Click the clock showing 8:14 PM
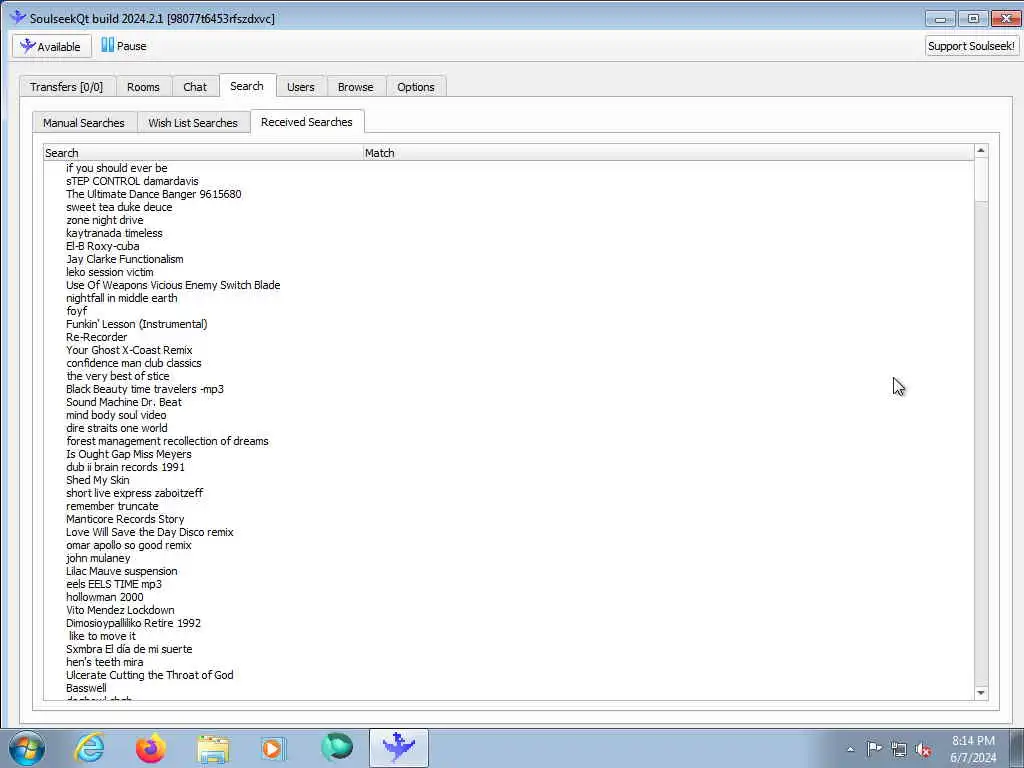The image size is (1024, 768). click(973, 741)
